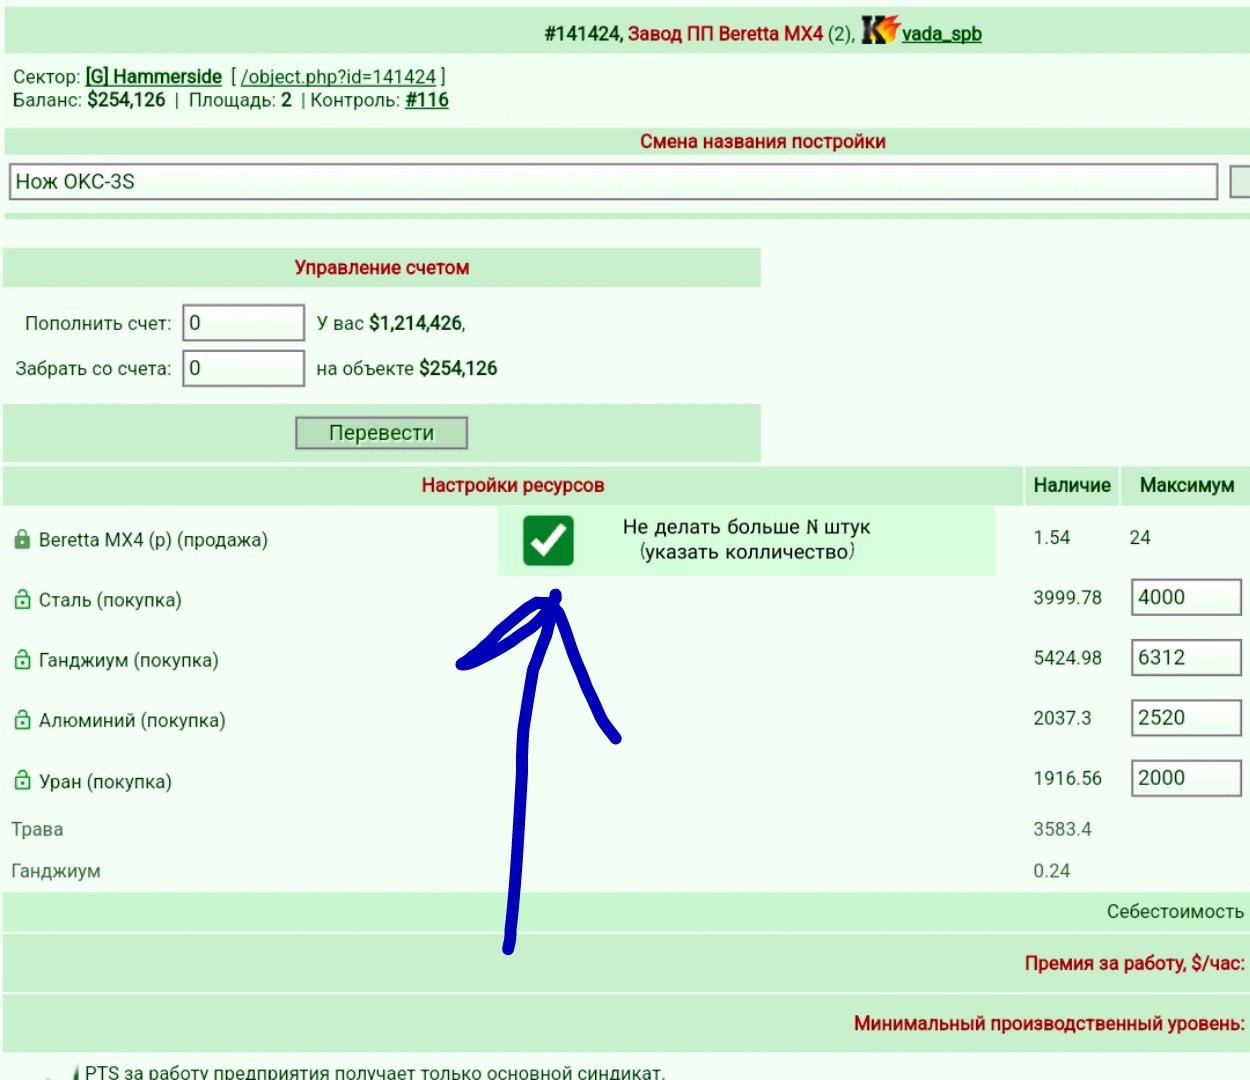Click the Beretta MX4 (p) (продажа) resource label

[153, 540]
